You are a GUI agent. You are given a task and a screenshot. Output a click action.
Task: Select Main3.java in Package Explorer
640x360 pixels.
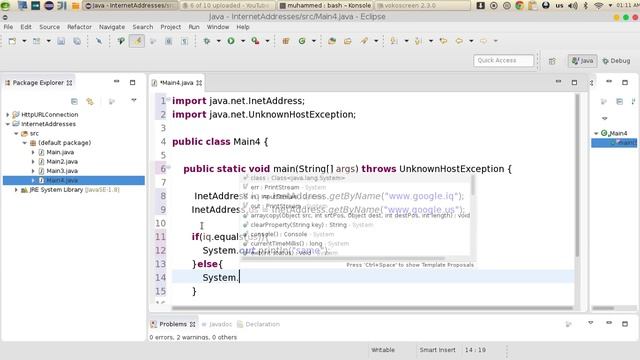62,171
